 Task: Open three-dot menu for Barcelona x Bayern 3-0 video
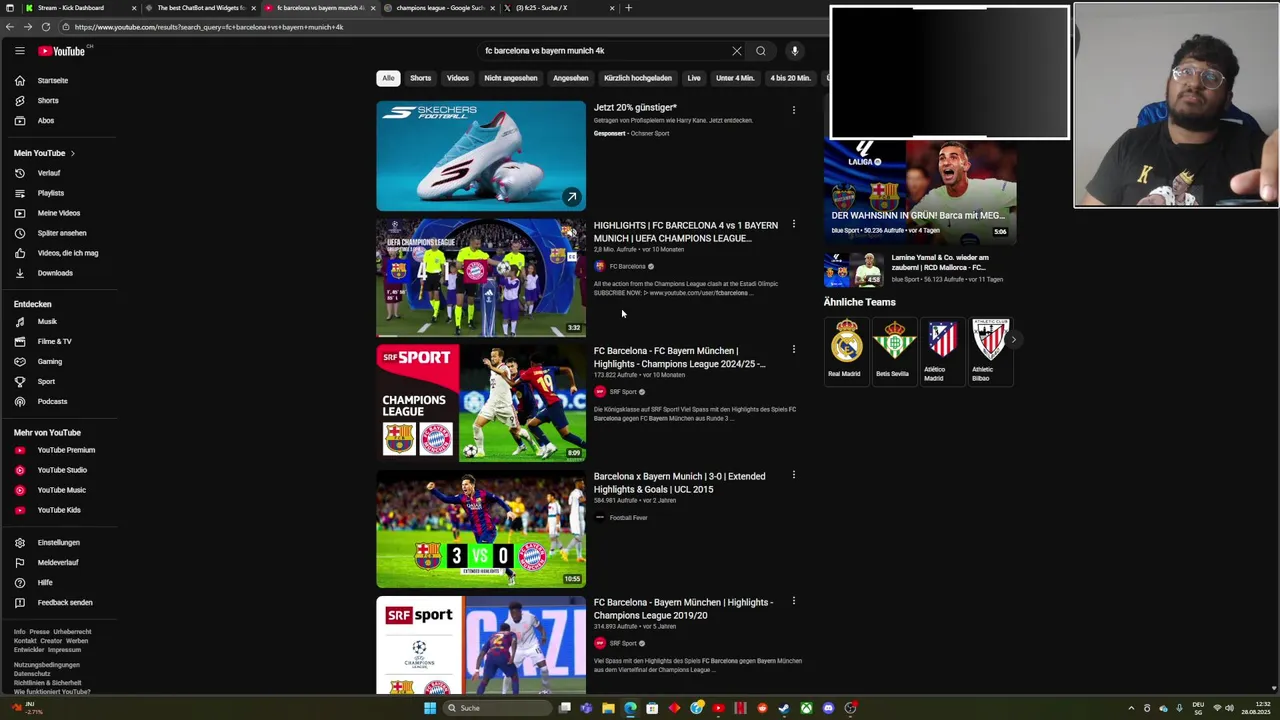794,475
